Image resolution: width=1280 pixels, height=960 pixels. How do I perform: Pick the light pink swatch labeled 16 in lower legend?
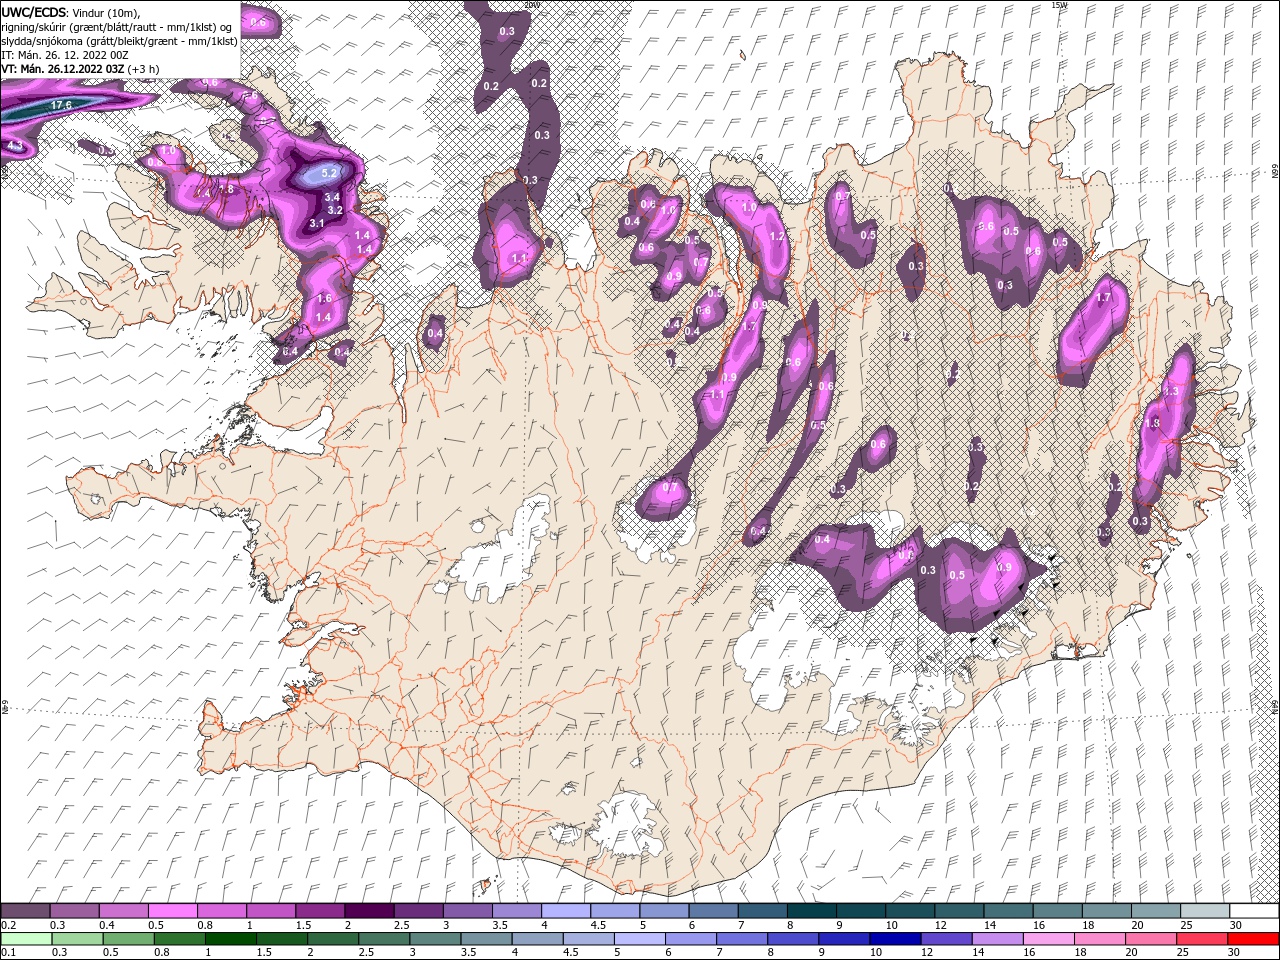click(x=1047, y=939)
